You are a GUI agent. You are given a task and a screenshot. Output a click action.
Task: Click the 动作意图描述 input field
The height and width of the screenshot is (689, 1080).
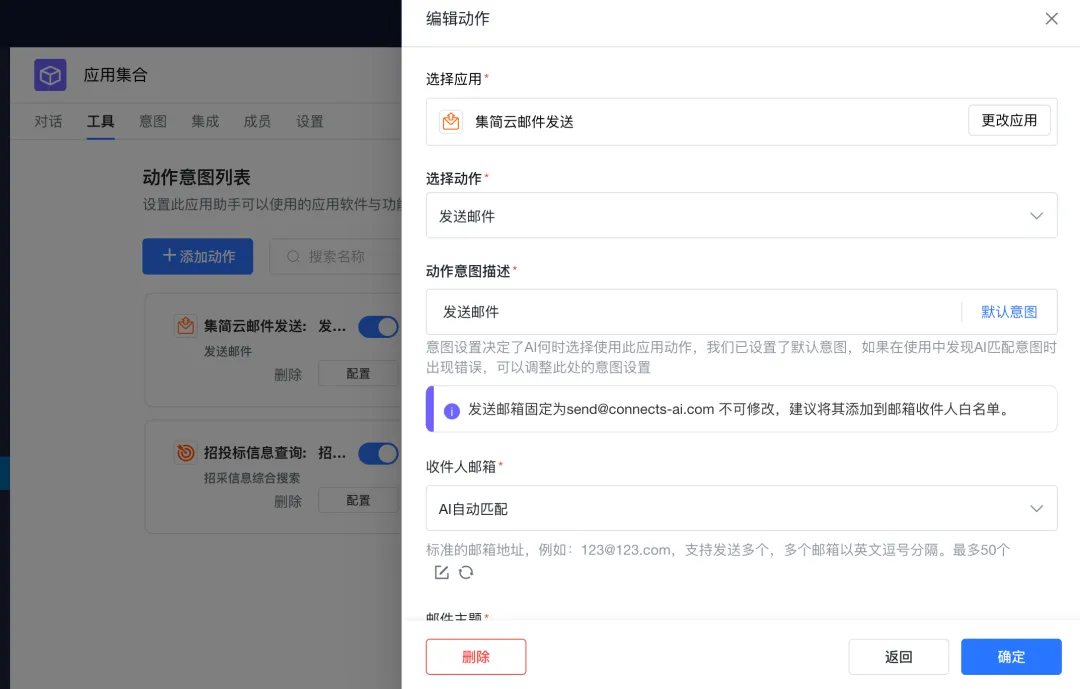pyautogui.click(x=693, y=312)
